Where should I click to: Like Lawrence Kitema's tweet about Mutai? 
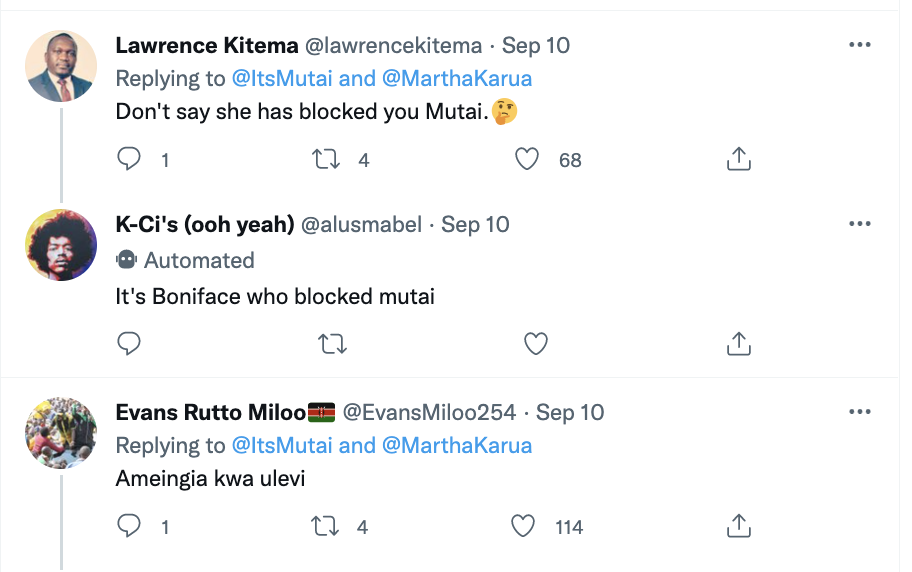point(527,159)
